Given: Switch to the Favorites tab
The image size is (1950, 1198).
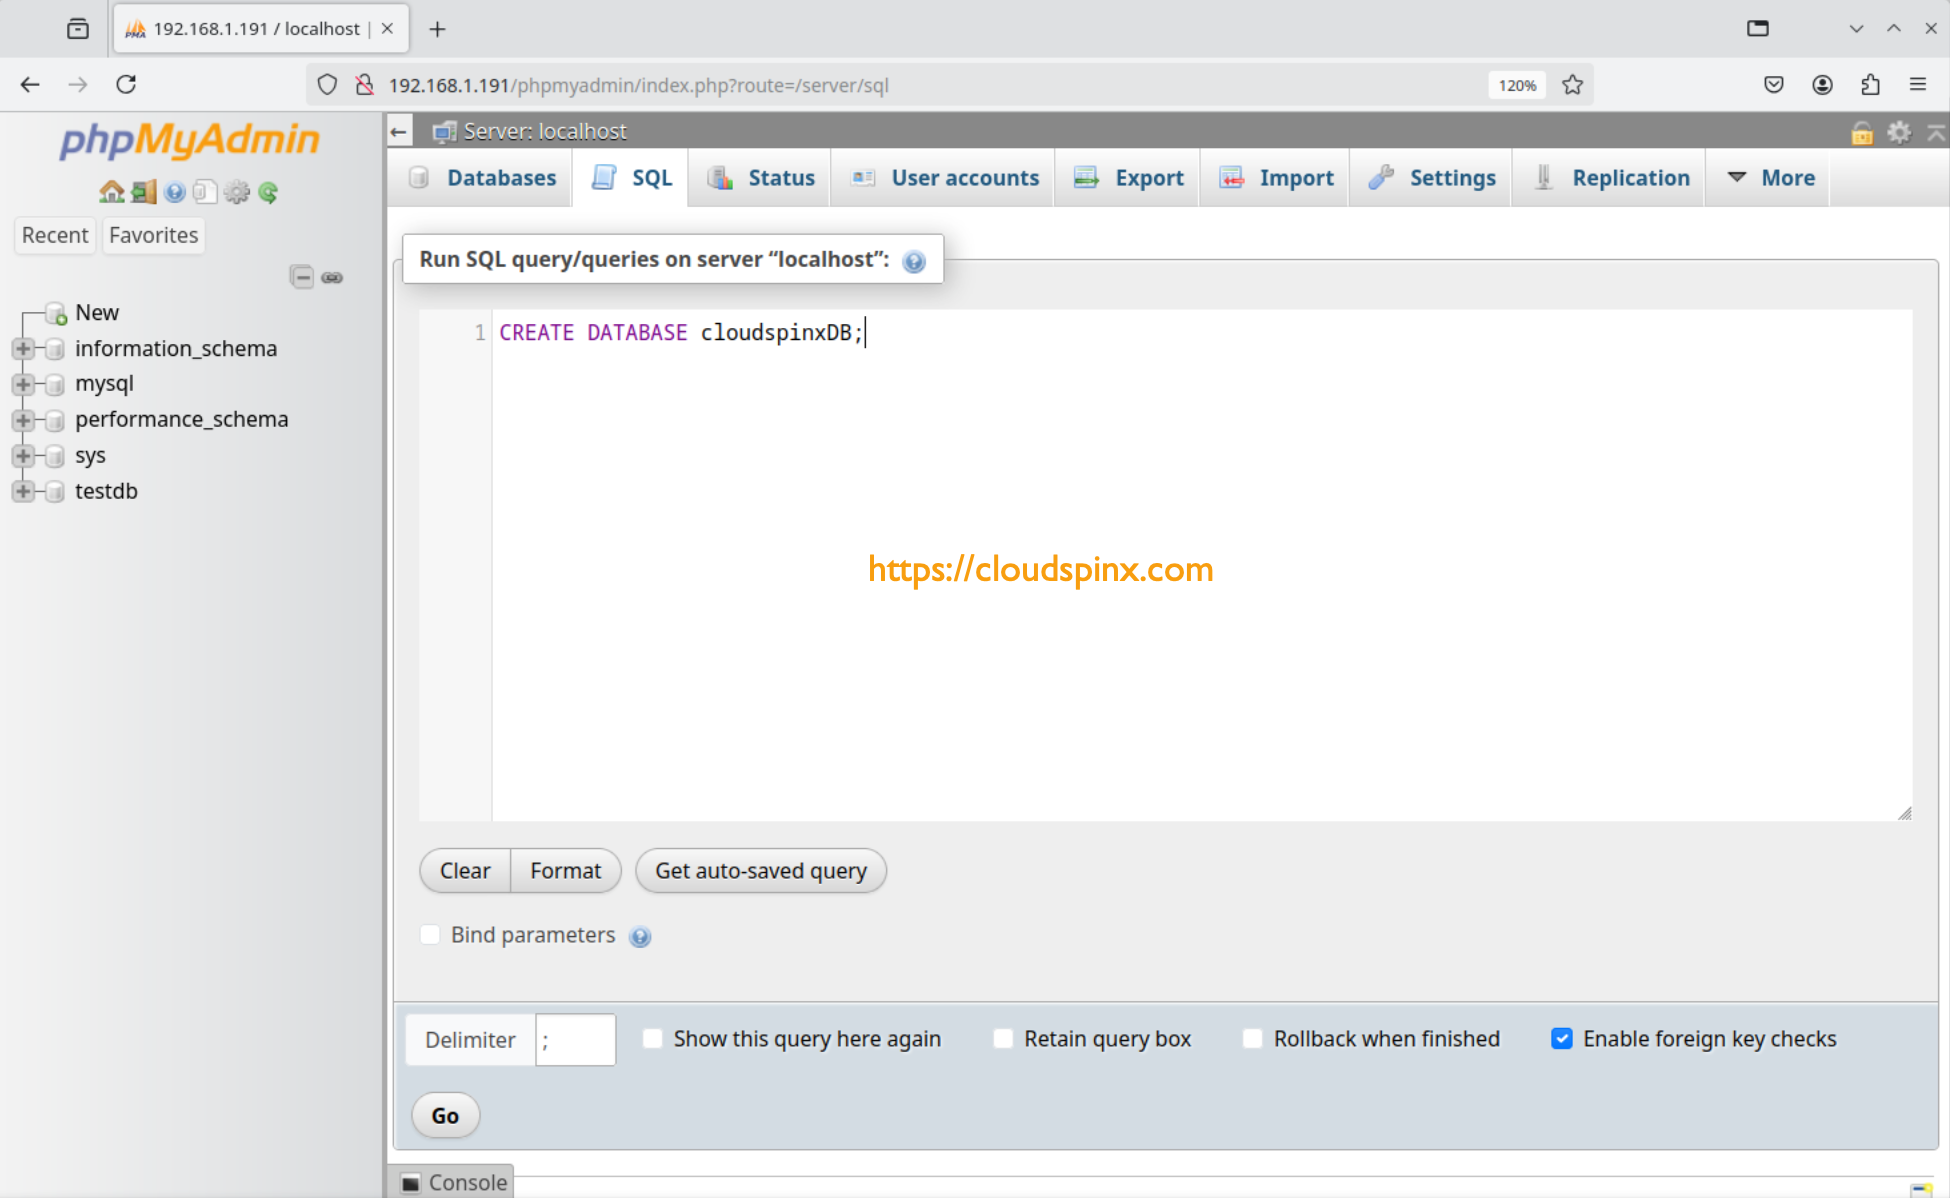Looking at the screenshot, I should tap(152, 235).
